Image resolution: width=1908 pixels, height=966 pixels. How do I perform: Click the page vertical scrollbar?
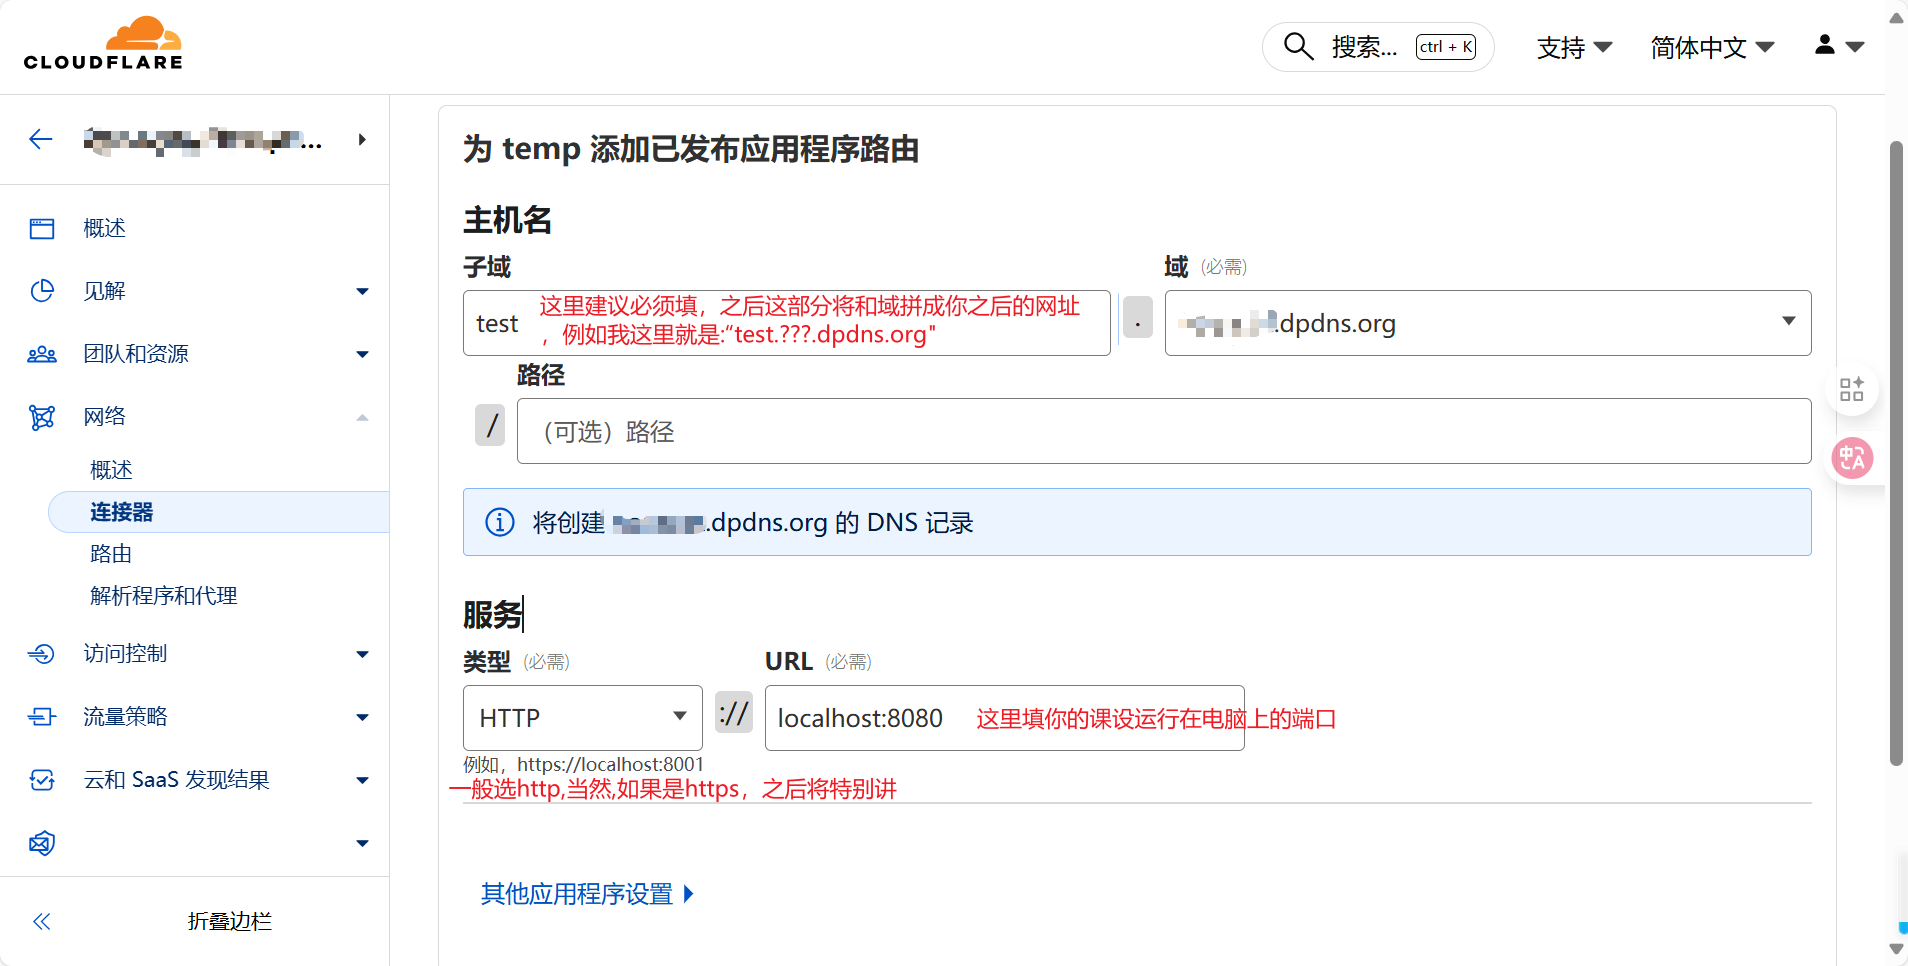[x=1896, y=453]
